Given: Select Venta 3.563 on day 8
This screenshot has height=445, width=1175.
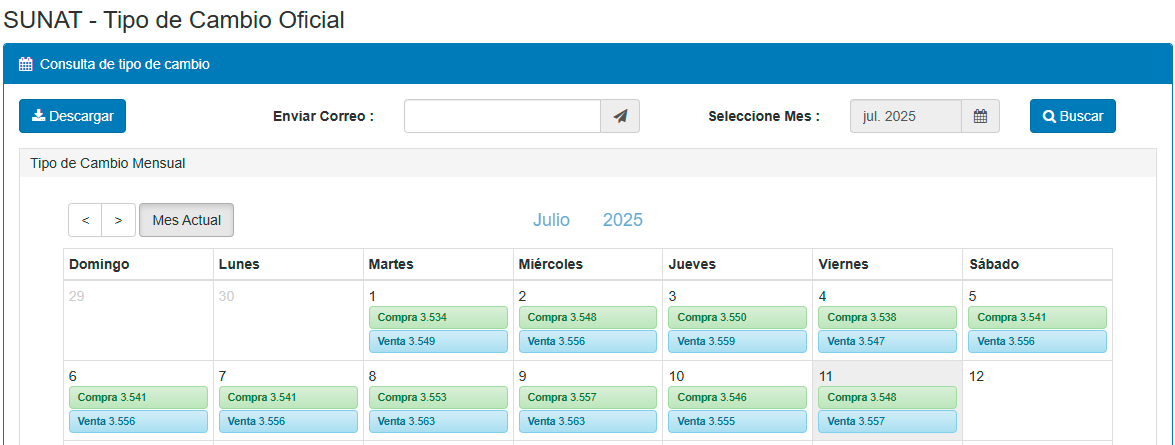Looking at the screenshot, I should click(x=438, y=422).
